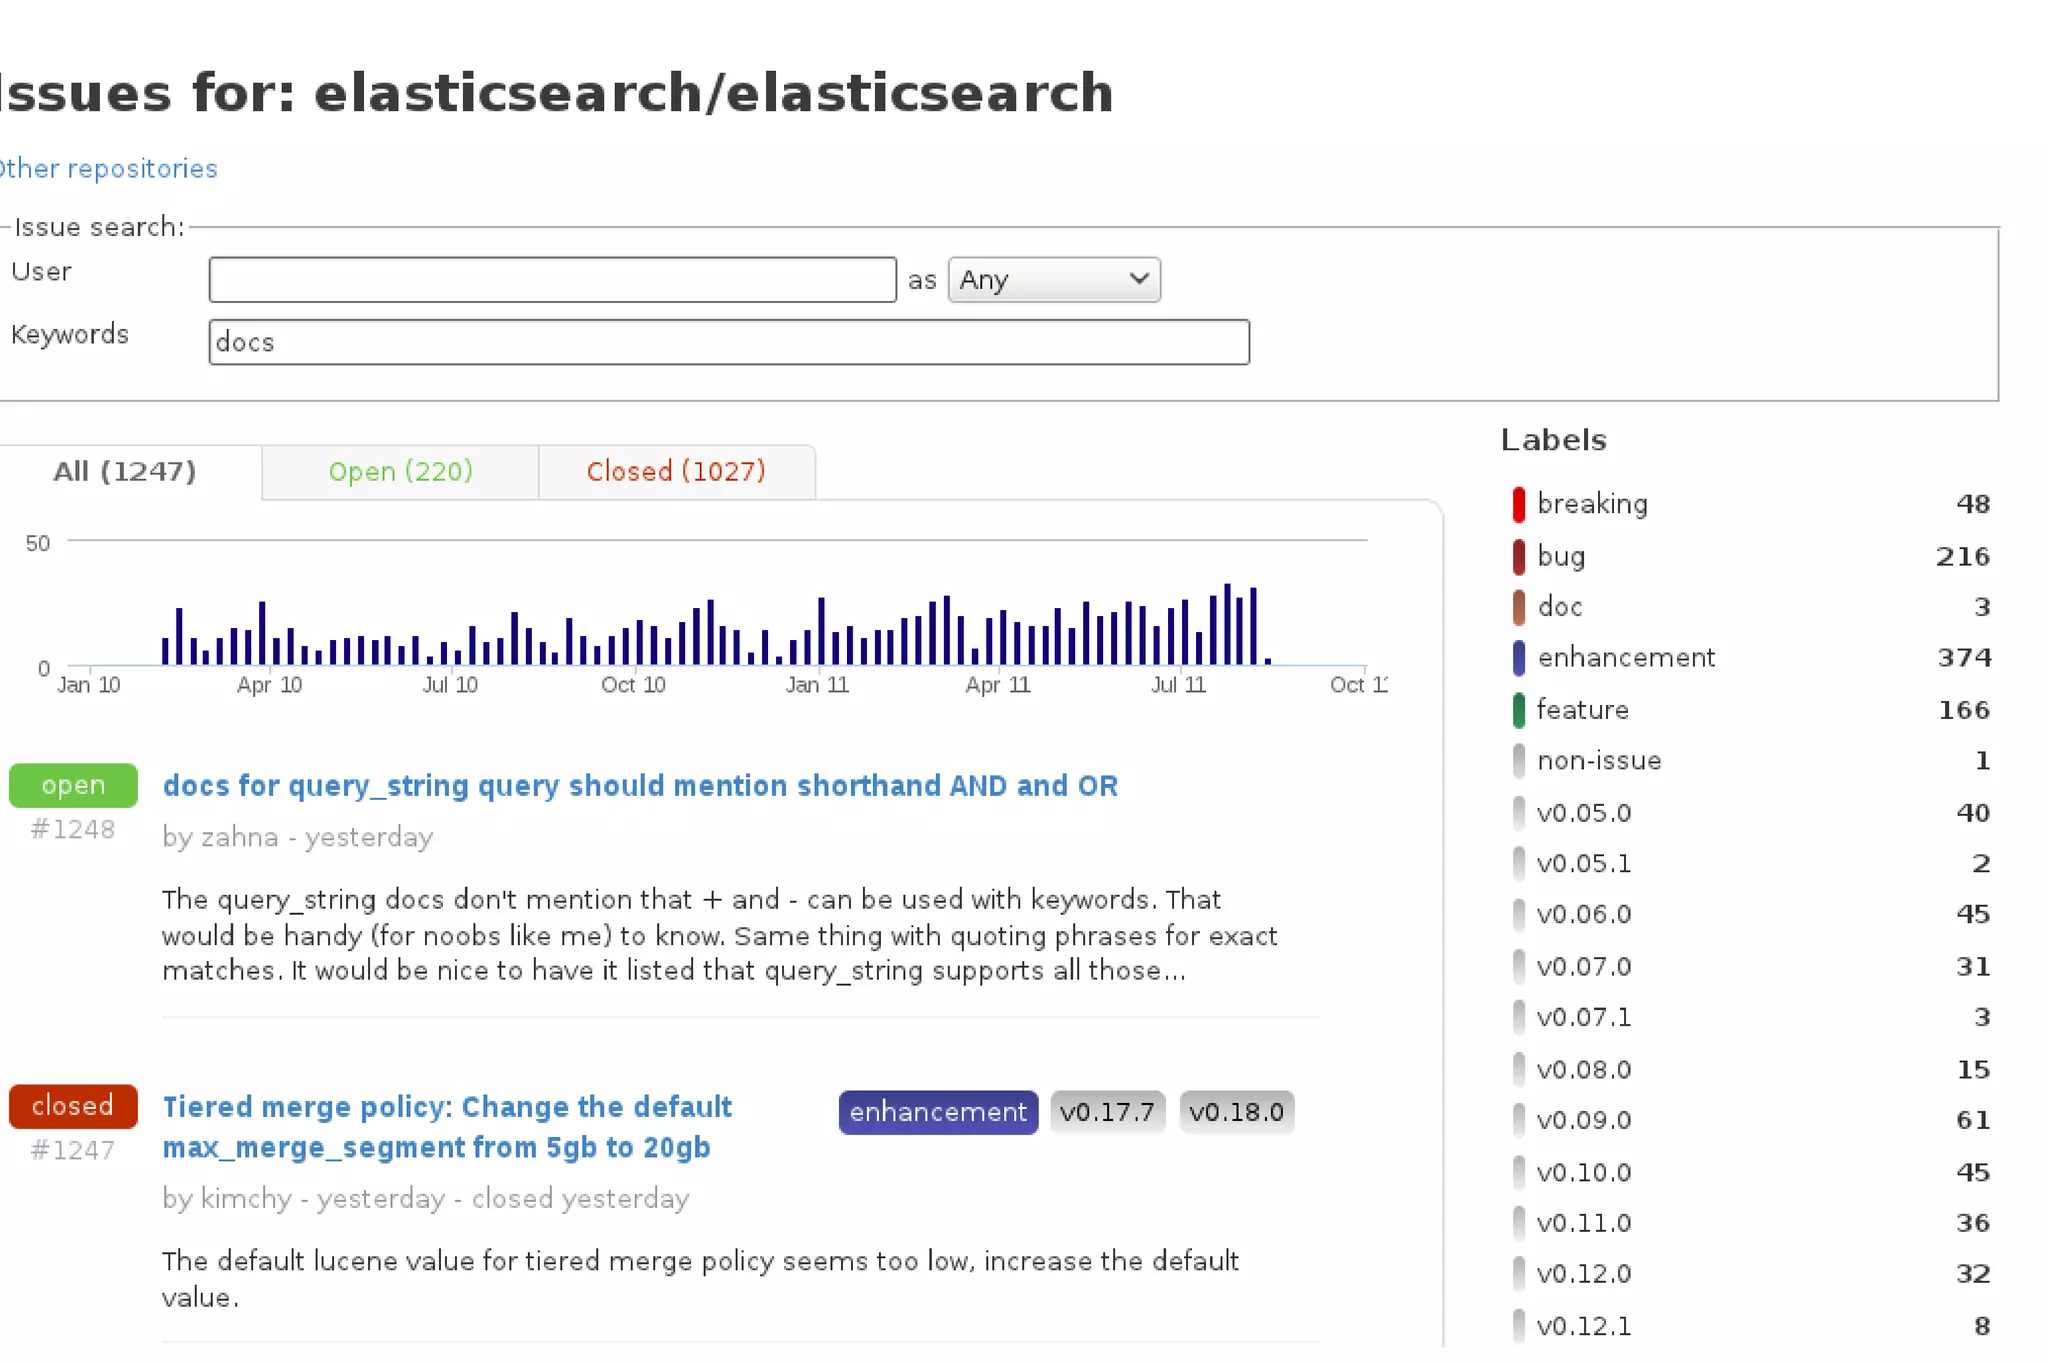The image size is (2048, 1365).
Task: Open issue about query_string shorthand AND and OR
Action: tap(640, 786)
